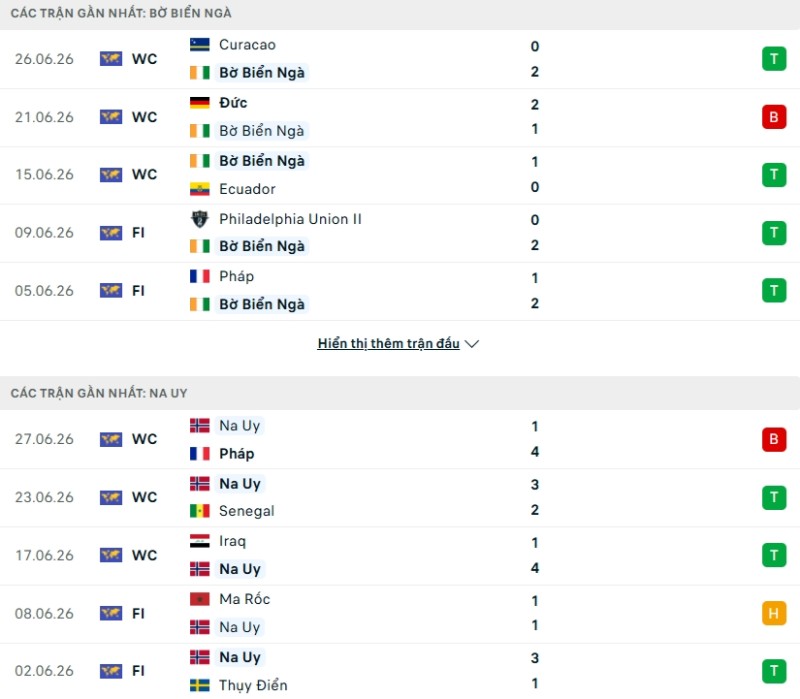Click the Philadelphia Union II crest
Image resolution: width=800 pixels, height=699 pixels.
pyautogui.click(x=199, y=219)
